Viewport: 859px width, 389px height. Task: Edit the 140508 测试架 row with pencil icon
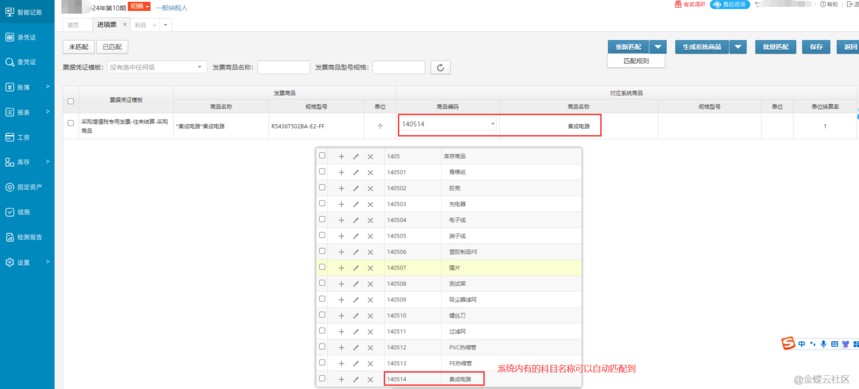click(x=356, y=284)
